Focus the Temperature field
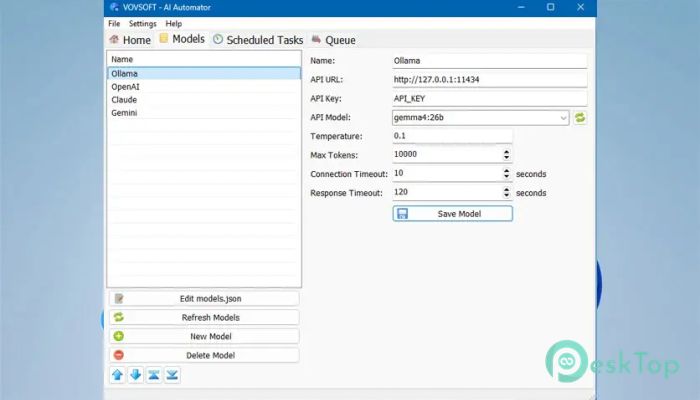This screenshot has width=700, height=400. [452, 136]
